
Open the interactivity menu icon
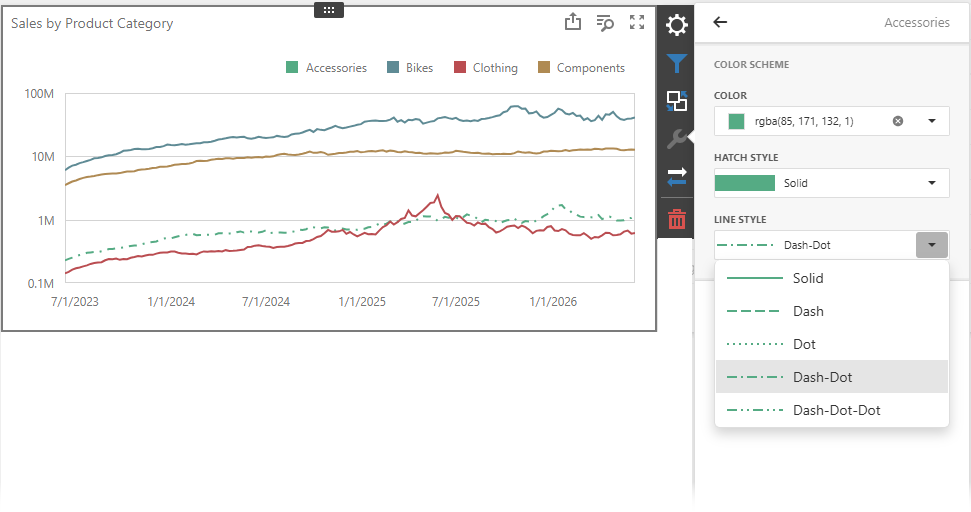pyautogui.click(x=676, y=101)
